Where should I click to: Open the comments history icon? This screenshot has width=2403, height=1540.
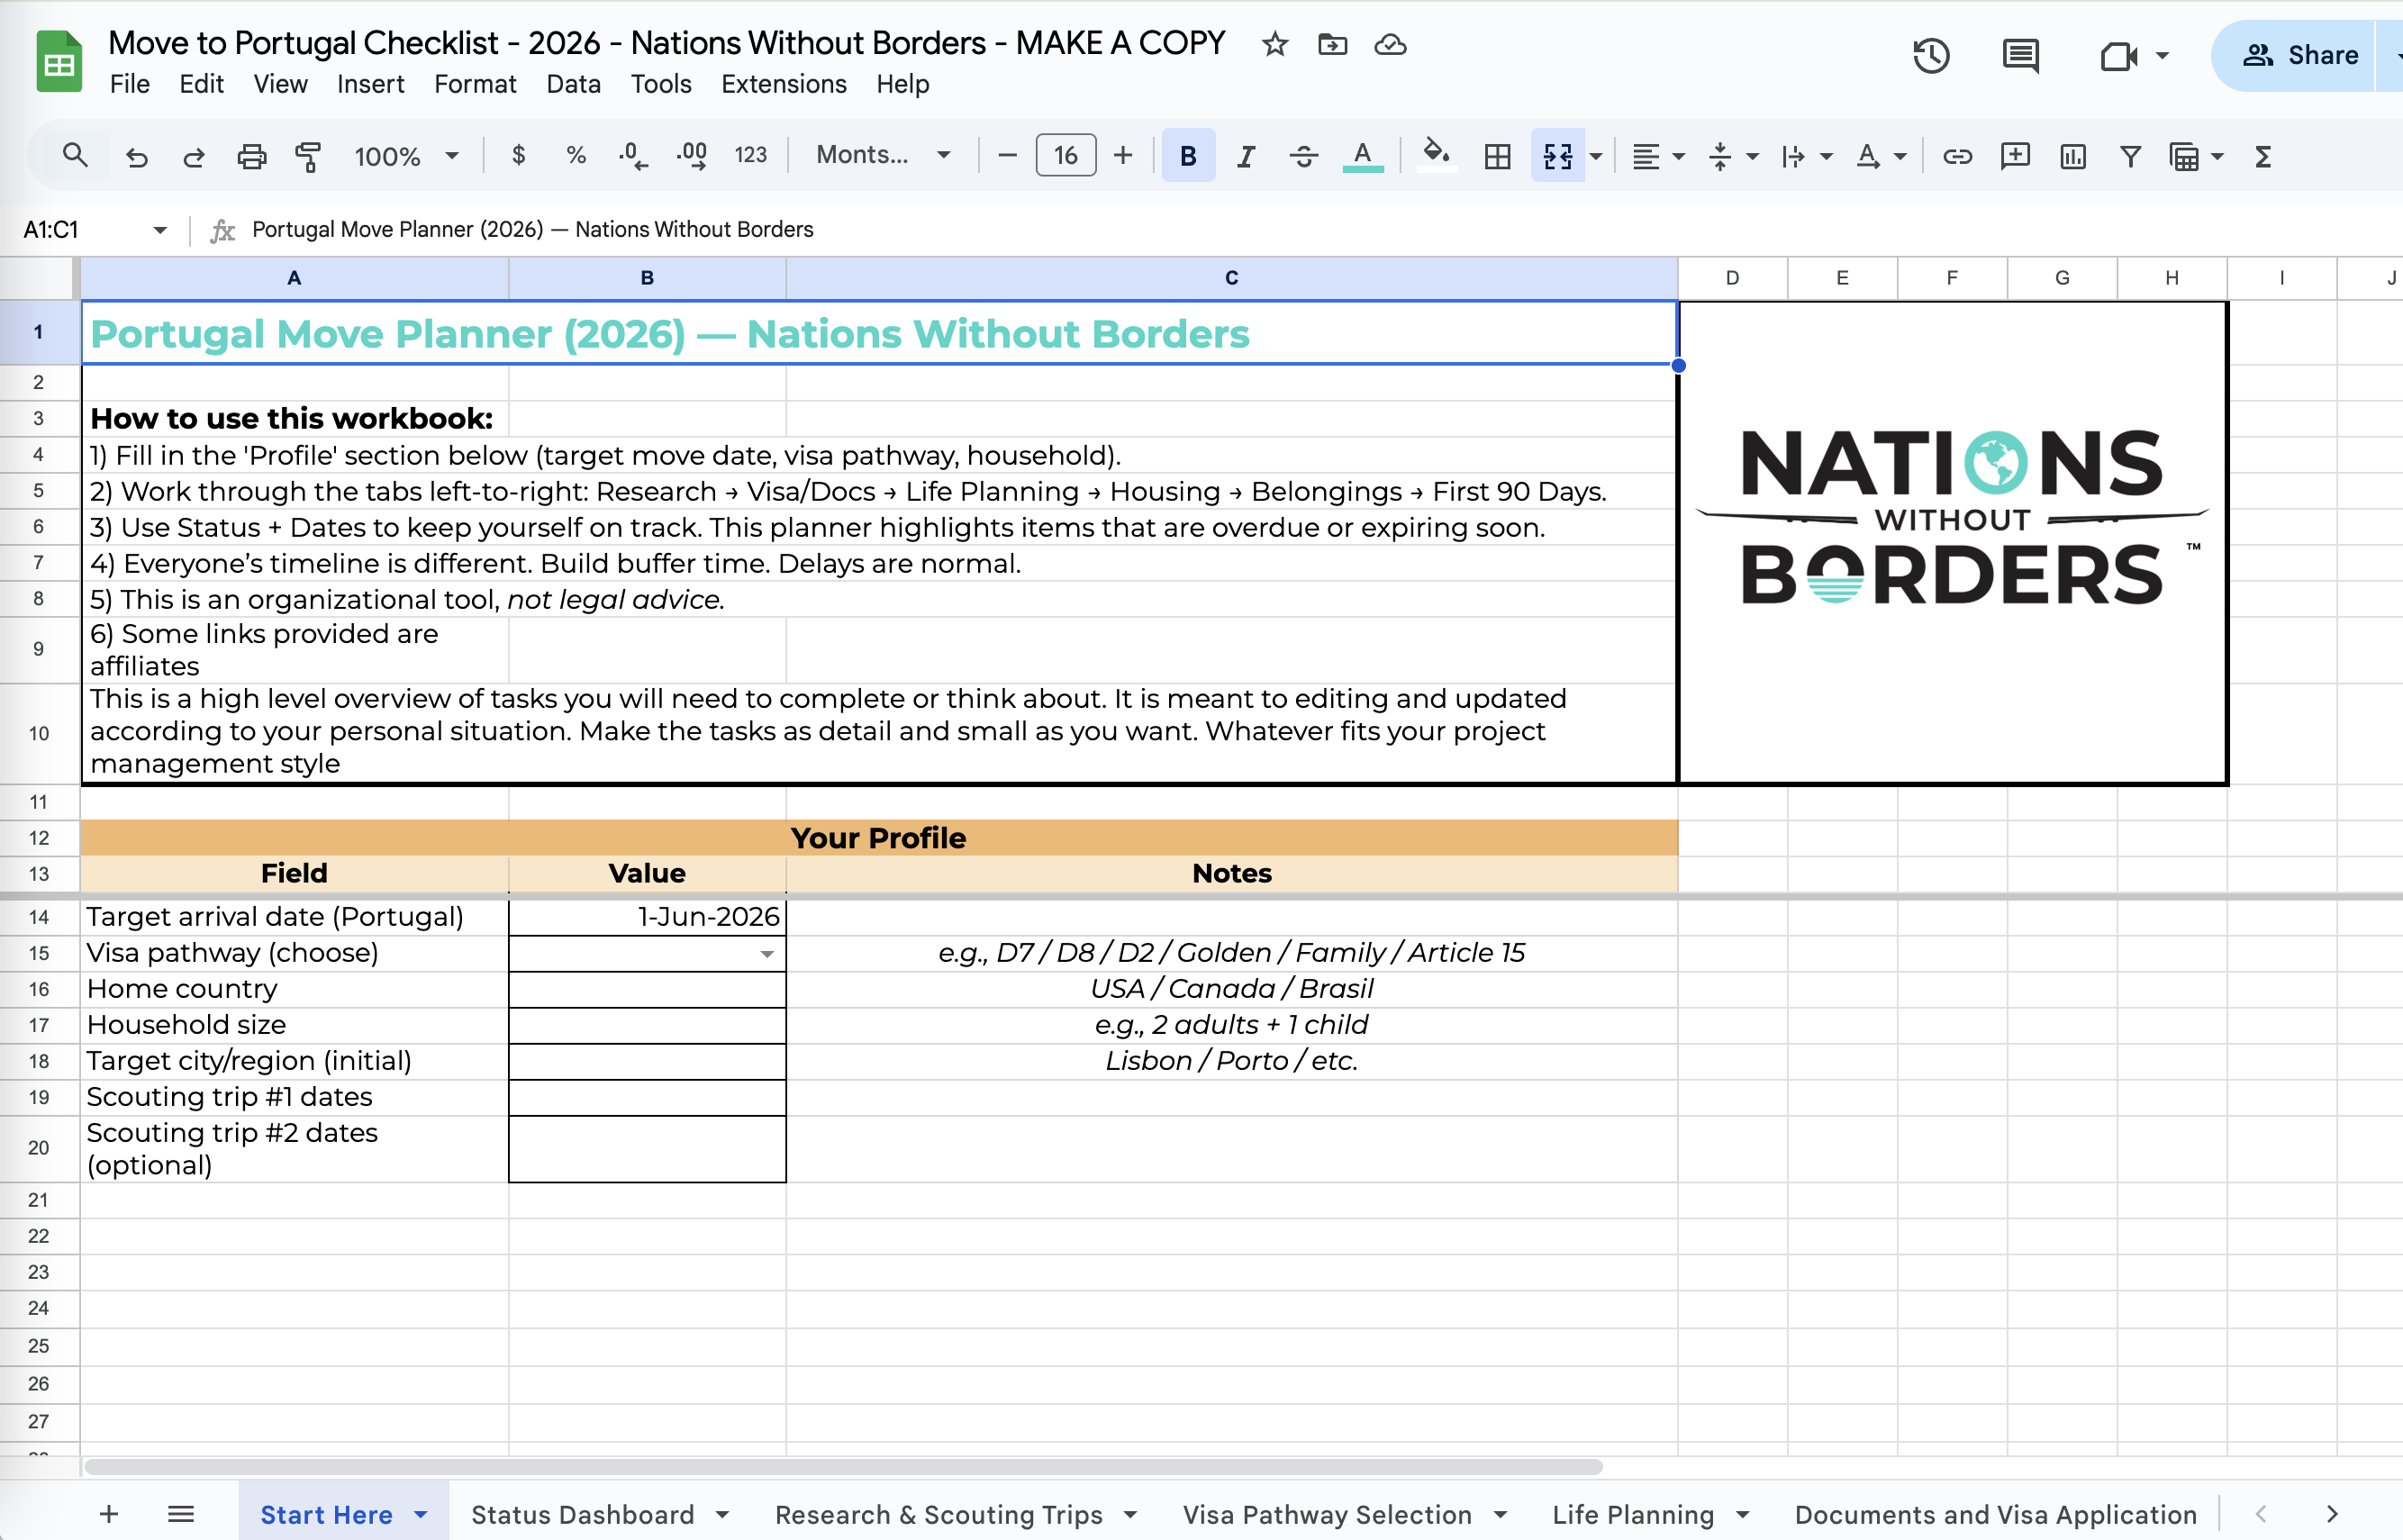[2021, 55]
